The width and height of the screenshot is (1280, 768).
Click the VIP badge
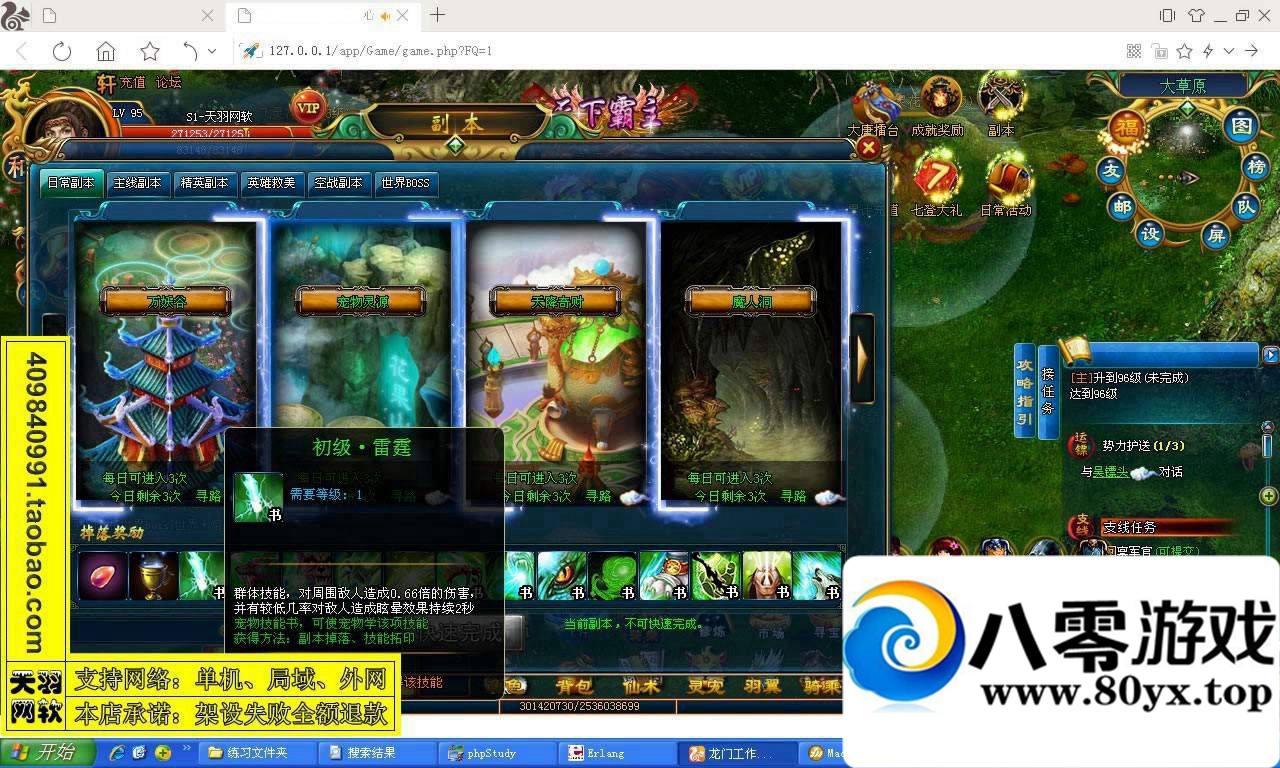coord(309,106)
